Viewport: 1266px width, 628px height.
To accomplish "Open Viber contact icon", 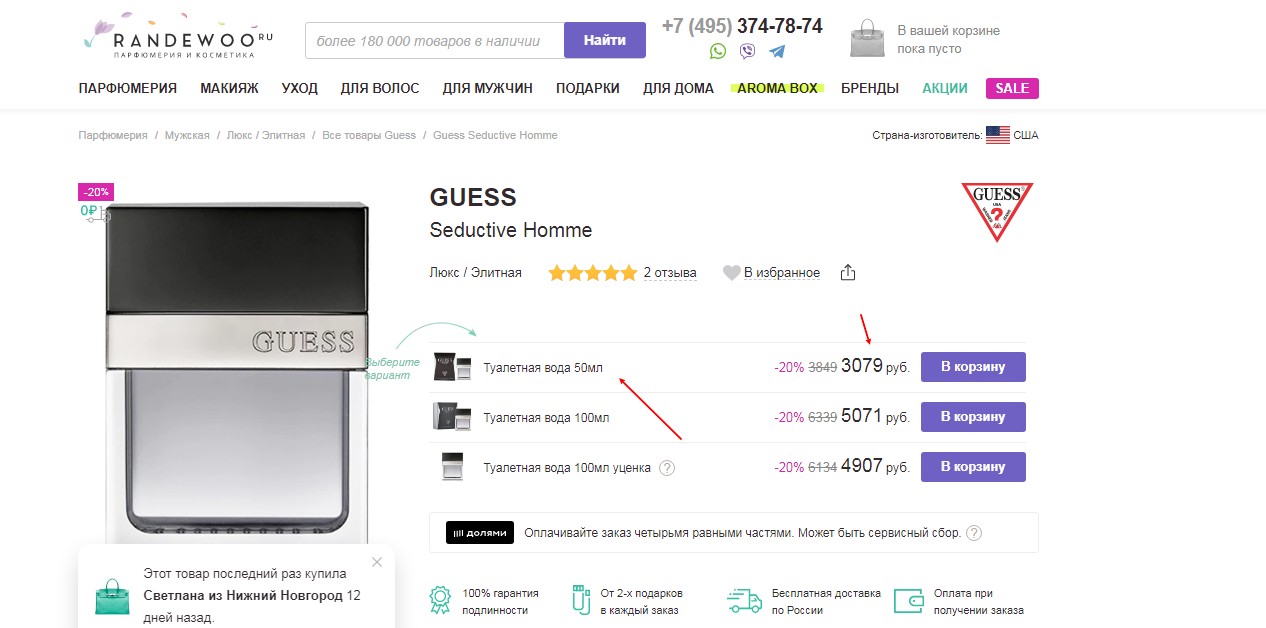I will click(747, 51).
